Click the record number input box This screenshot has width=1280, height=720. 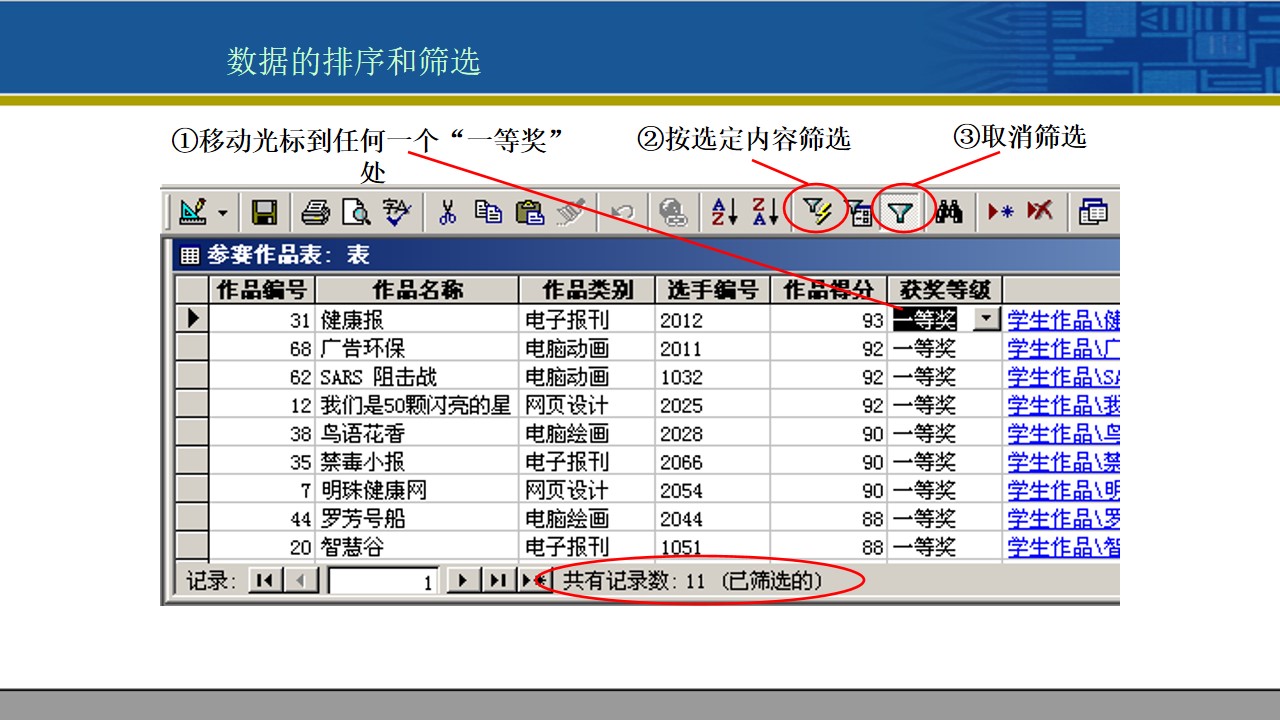(x=384, y=580)
